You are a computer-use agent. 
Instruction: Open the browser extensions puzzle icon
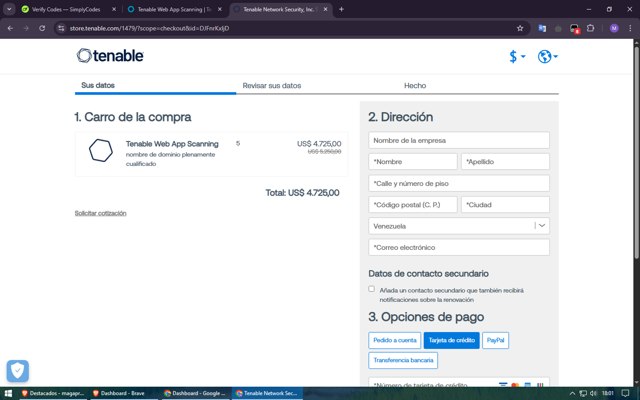(590, 28)
